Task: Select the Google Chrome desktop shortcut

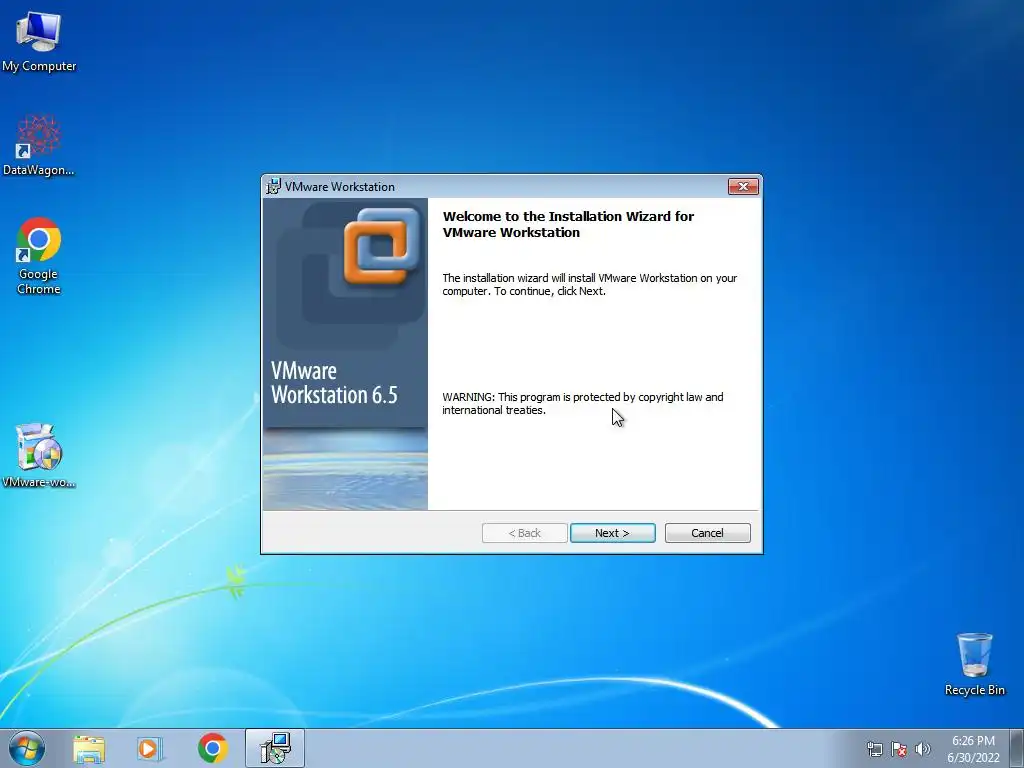Action: click(x=39, y=255)
